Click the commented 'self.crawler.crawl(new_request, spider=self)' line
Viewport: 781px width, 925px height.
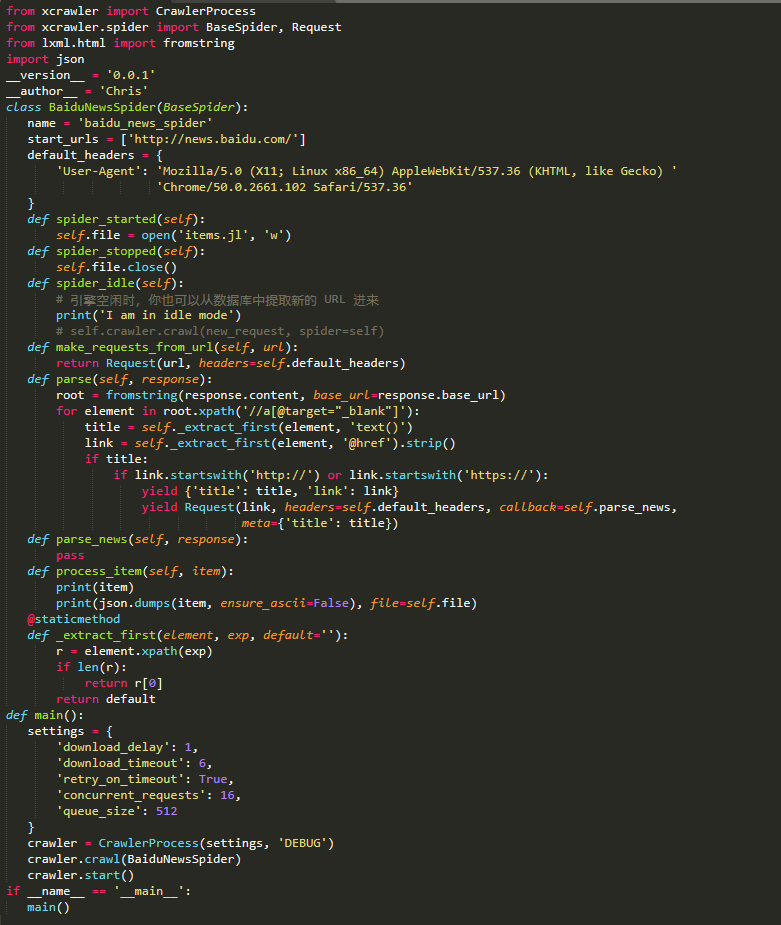pos(220,331)
